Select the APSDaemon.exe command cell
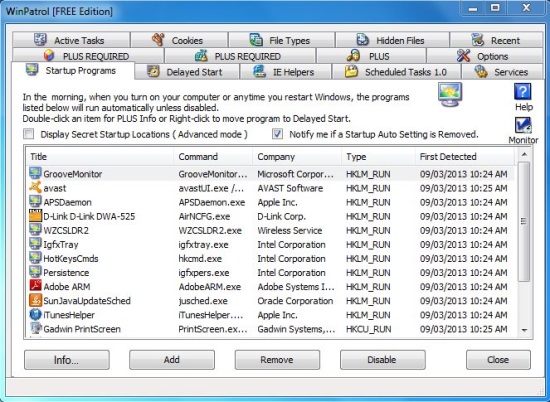This screenshot has width=550, height=402. [212, 202]
